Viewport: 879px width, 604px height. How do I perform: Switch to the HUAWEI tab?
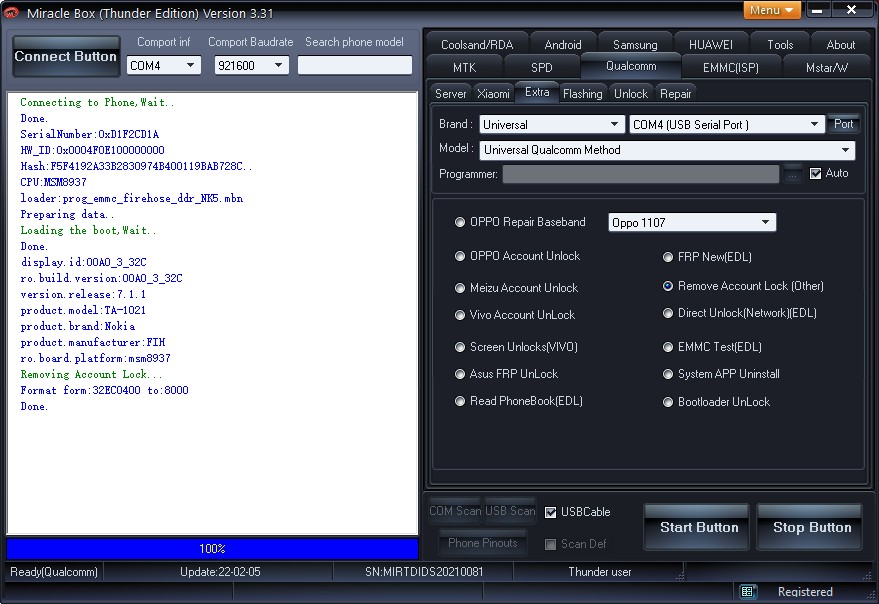pyautogui.click(x=711, y=45)
